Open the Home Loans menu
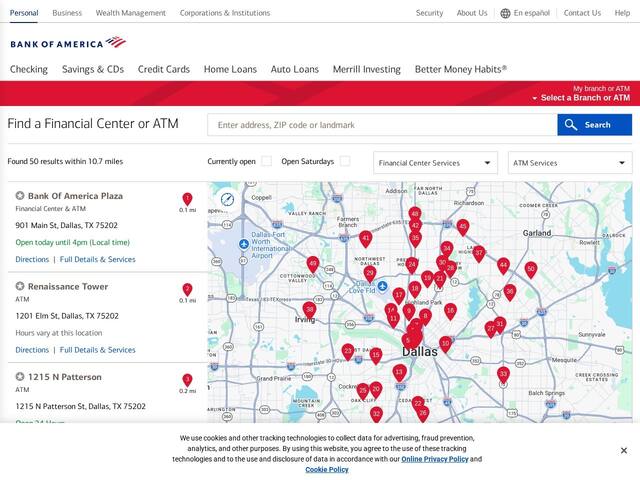This screenshot has width=640, height=480. pos(230,69)
